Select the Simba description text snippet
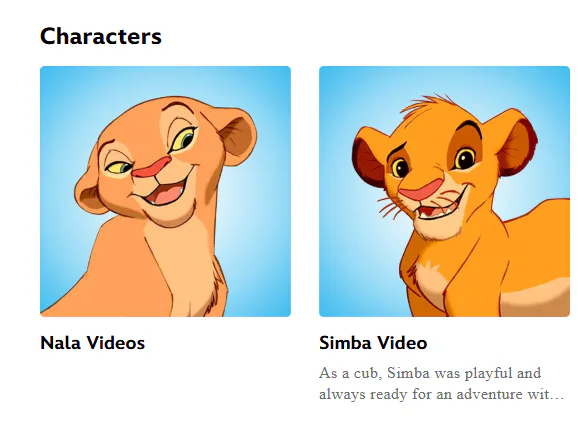The height and width of the screenshot is (439, 587). click(441, 384)
